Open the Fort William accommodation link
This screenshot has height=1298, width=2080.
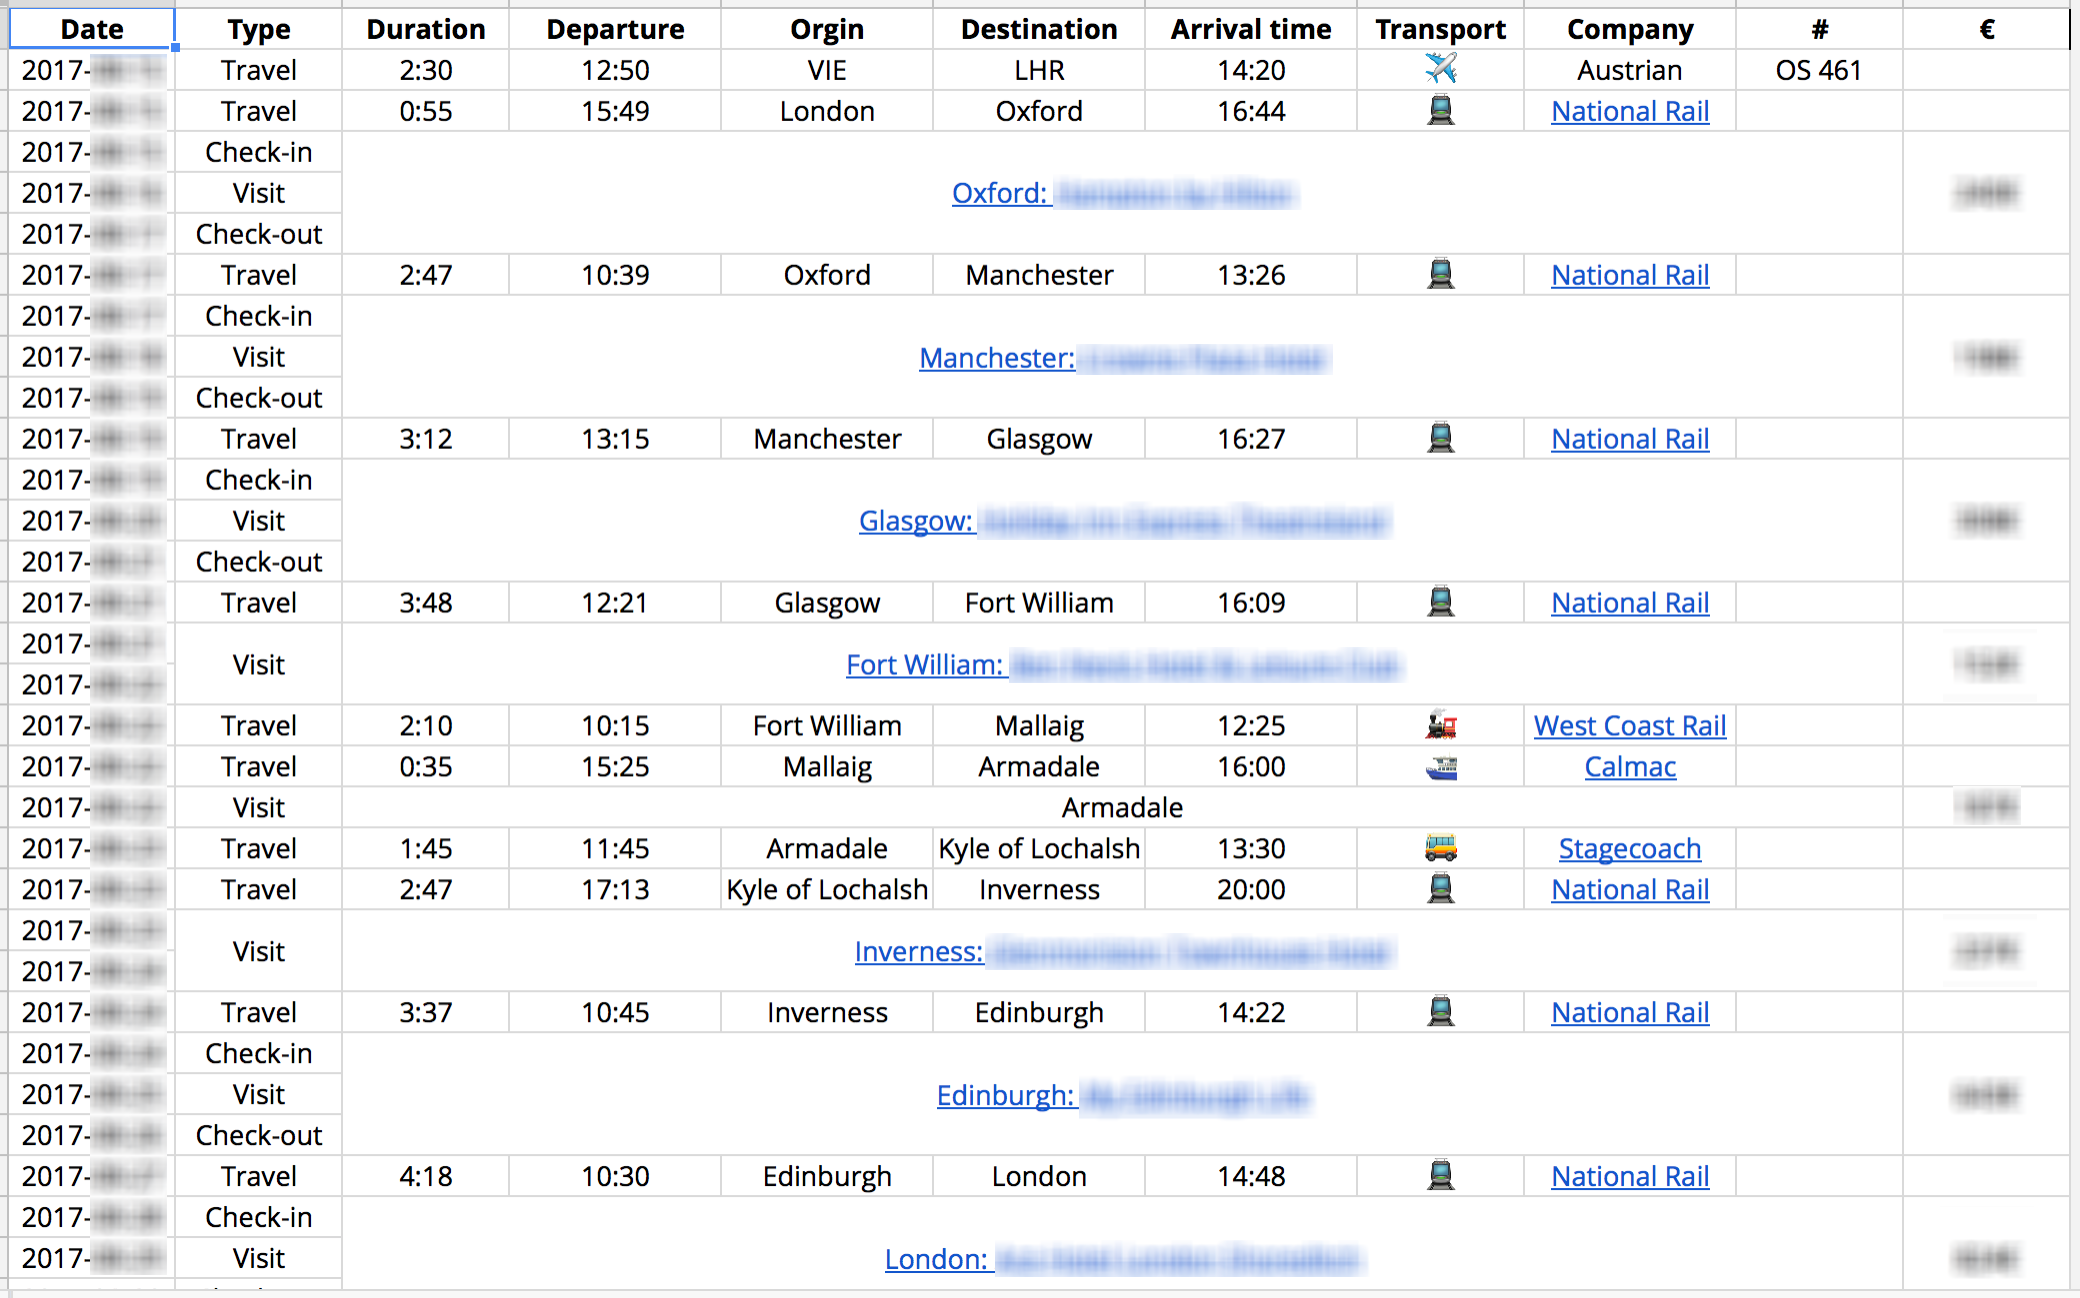tap(1123, 665)
